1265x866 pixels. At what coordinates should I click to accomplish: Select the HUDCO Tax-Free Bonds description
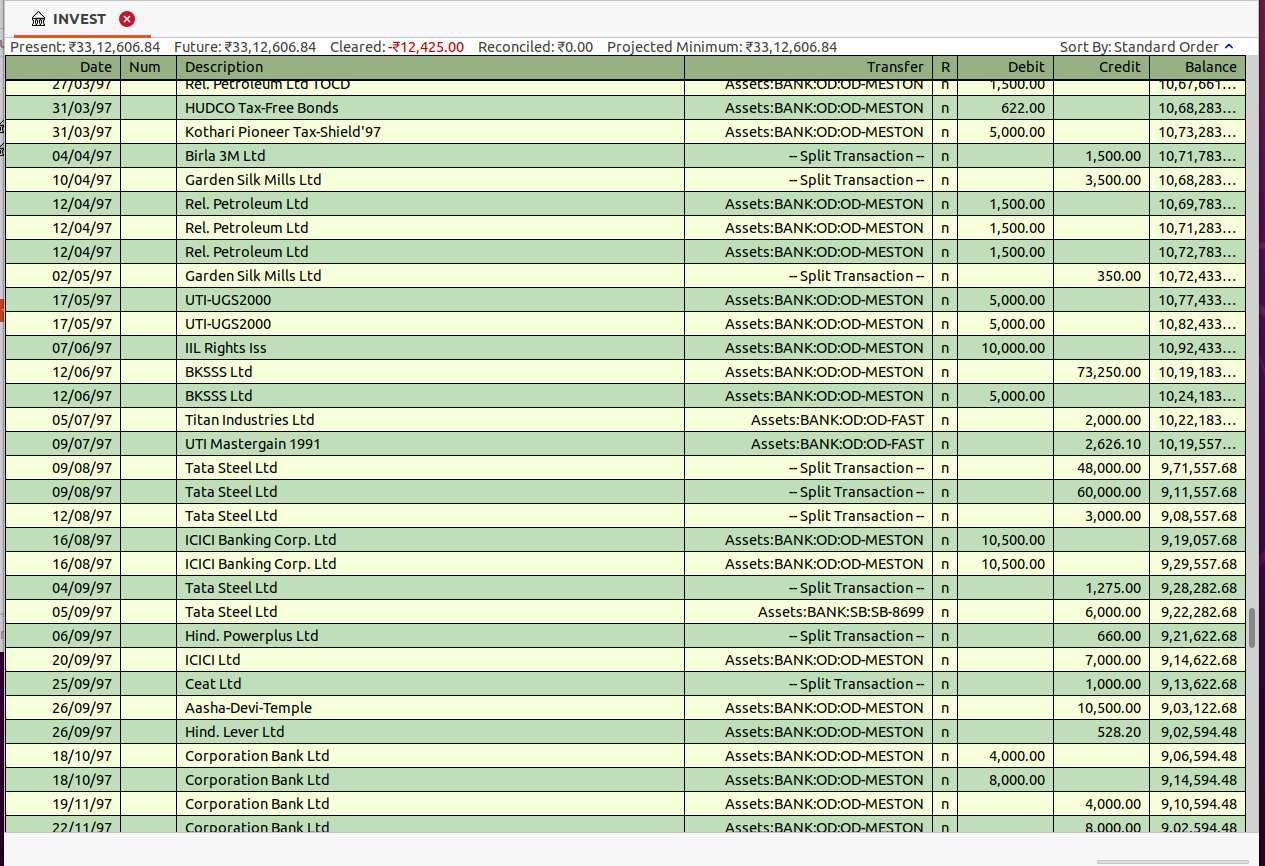point(262,108)
